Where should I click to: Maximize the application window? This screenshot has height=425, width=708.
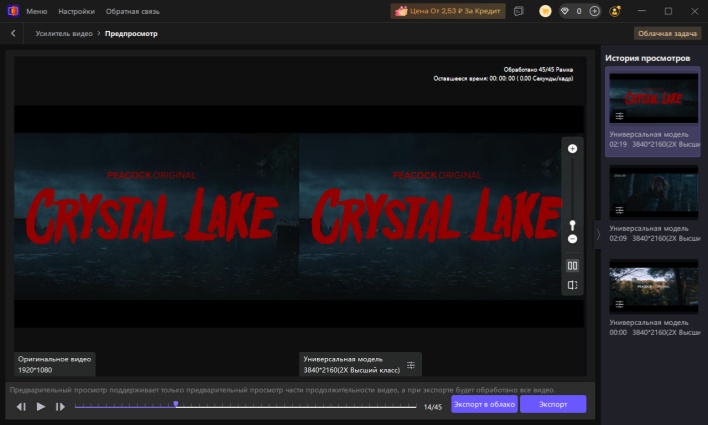[668, 11]
